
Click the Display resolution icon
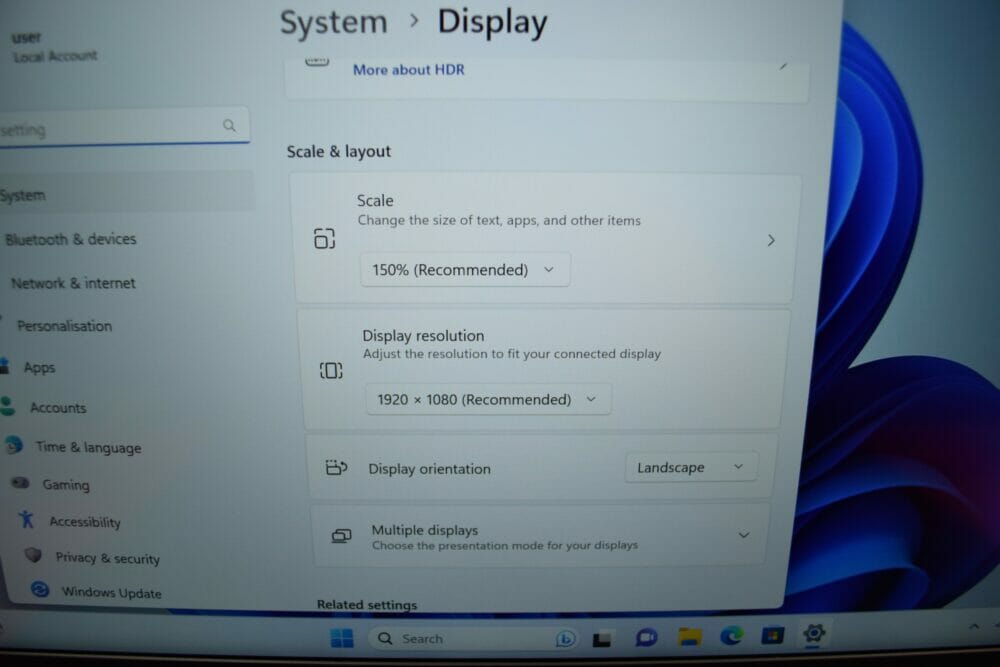coord(331,370)
